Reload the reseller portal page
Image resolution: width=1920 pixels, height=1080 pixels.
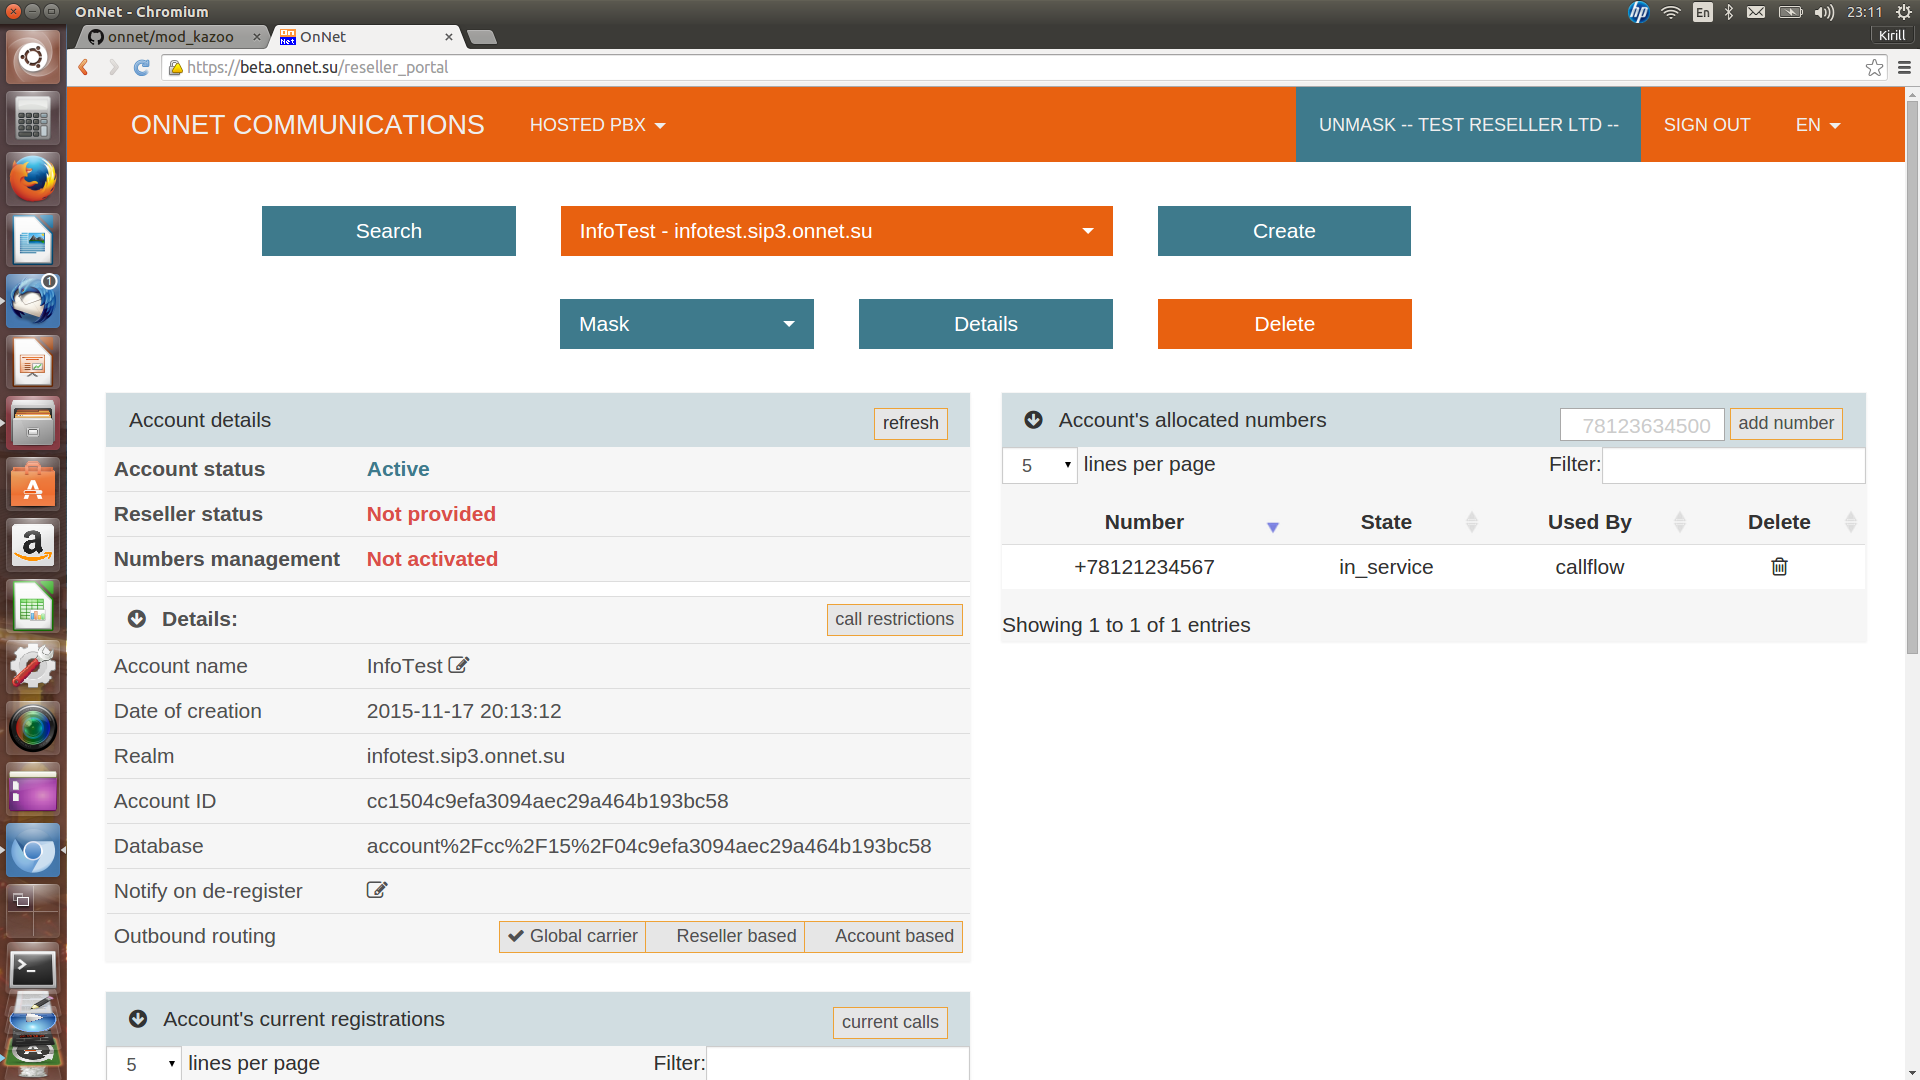(141, 67)
